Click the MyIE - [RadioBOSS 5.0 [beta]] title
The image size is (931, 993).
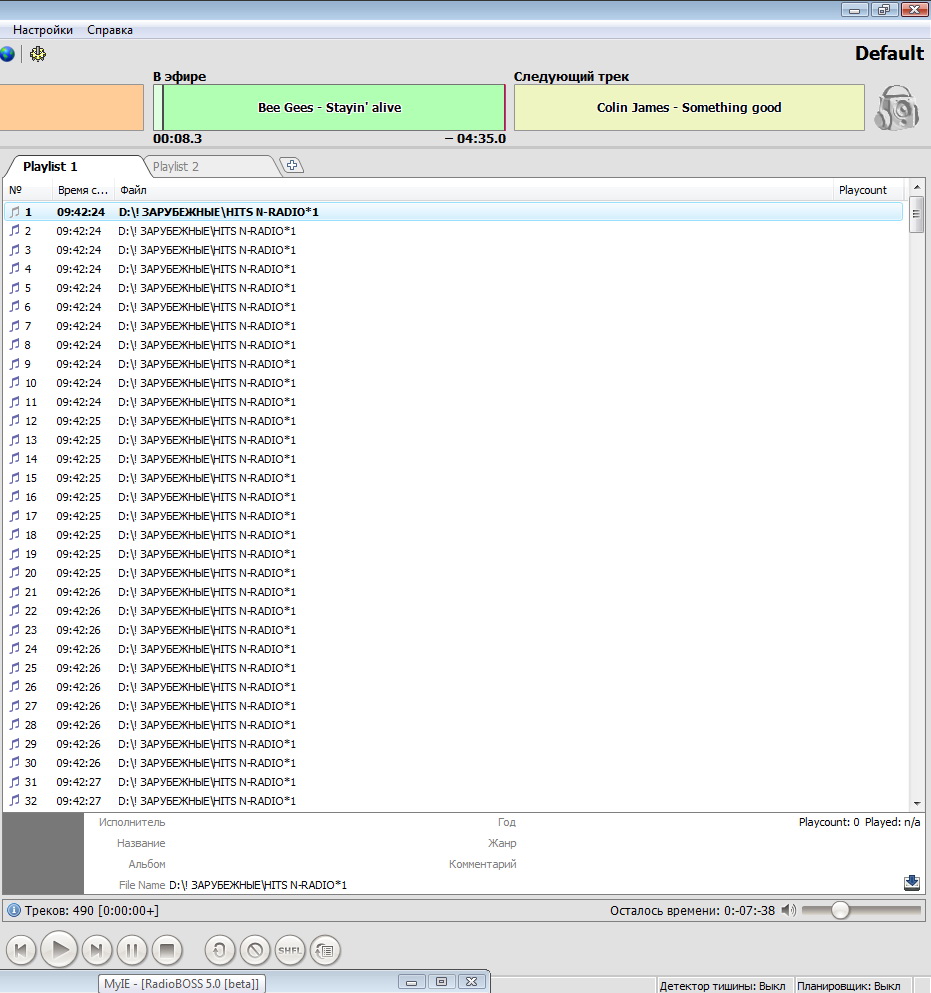(x=181, y=984)
